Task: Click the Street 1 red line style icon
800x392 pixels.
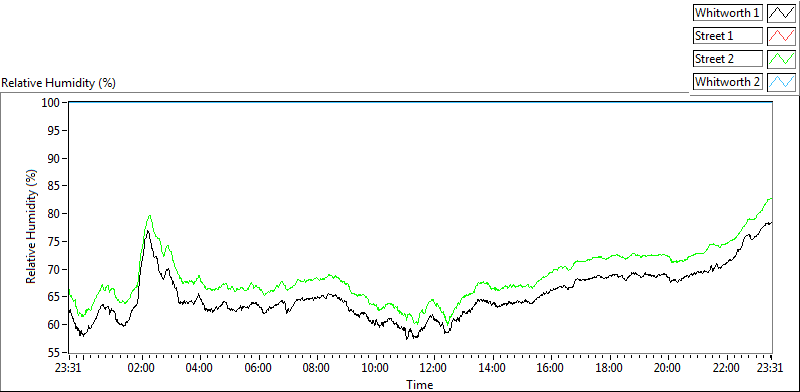Action: click(781, 36)
